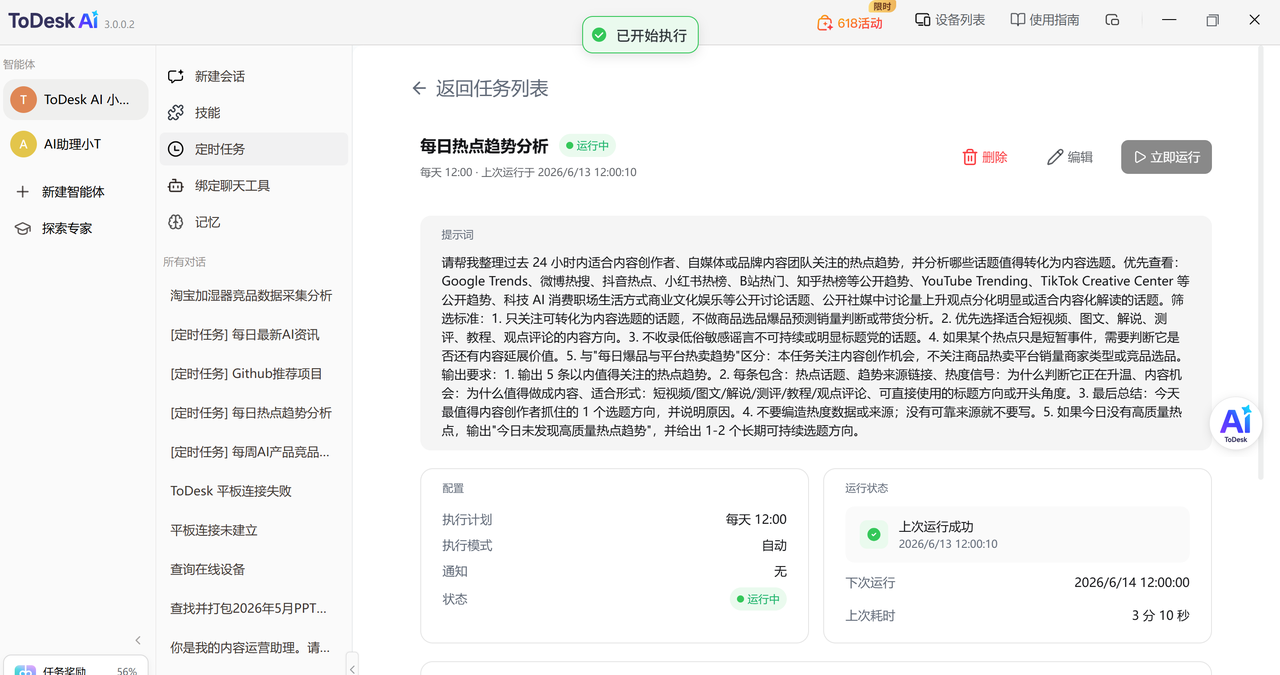Open 使用指南 in title bar

1045,20
